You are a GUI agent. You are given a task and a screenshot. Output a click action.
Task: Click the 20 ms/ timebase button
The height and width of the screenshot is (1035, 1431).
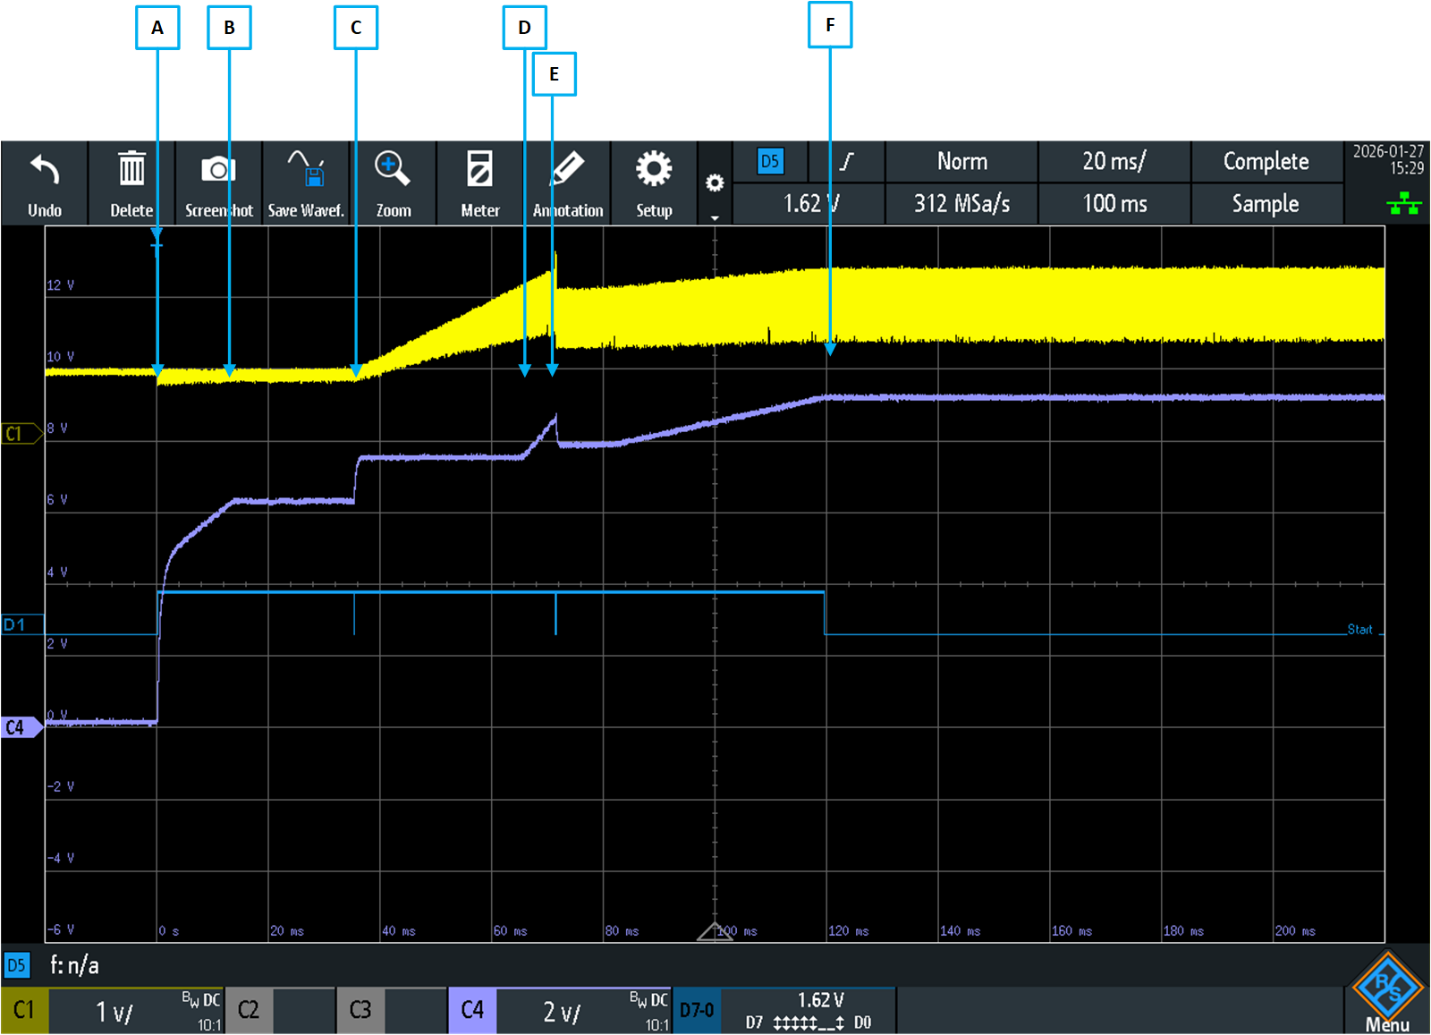[x=1114, y=161]
